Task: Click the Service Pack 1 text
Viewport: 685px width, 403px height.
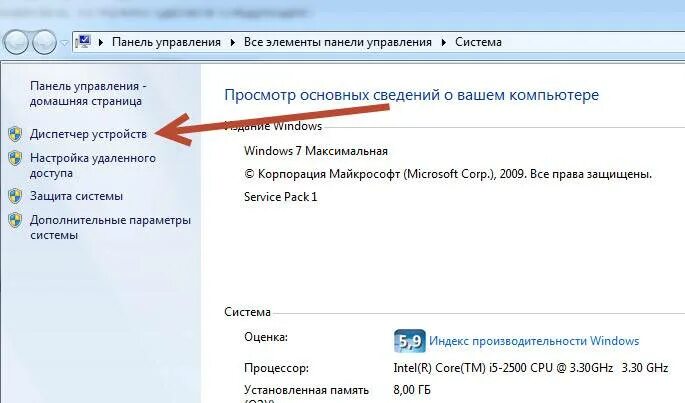Action: (x=280, y=197)
